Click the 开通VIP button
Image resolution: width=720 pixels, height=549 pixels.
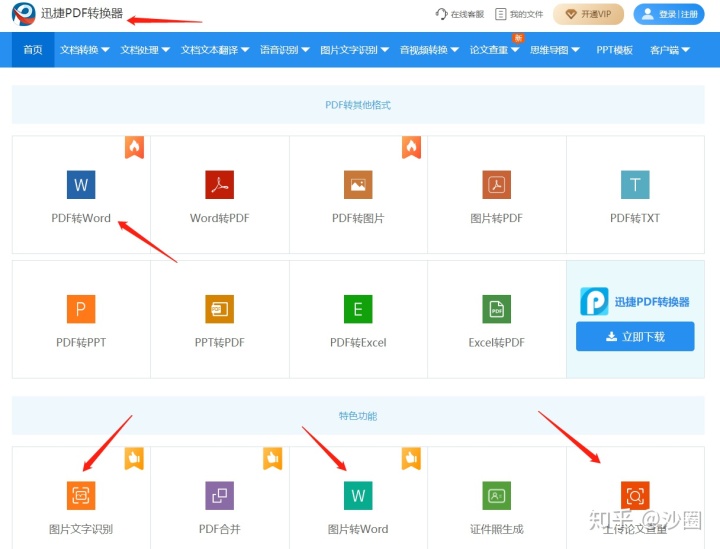[588, 14]
